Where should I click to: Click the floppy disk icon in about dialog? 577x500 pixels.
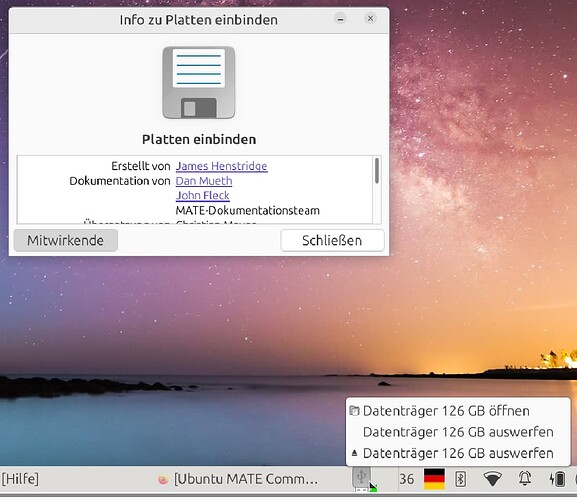tap(199, 82)
